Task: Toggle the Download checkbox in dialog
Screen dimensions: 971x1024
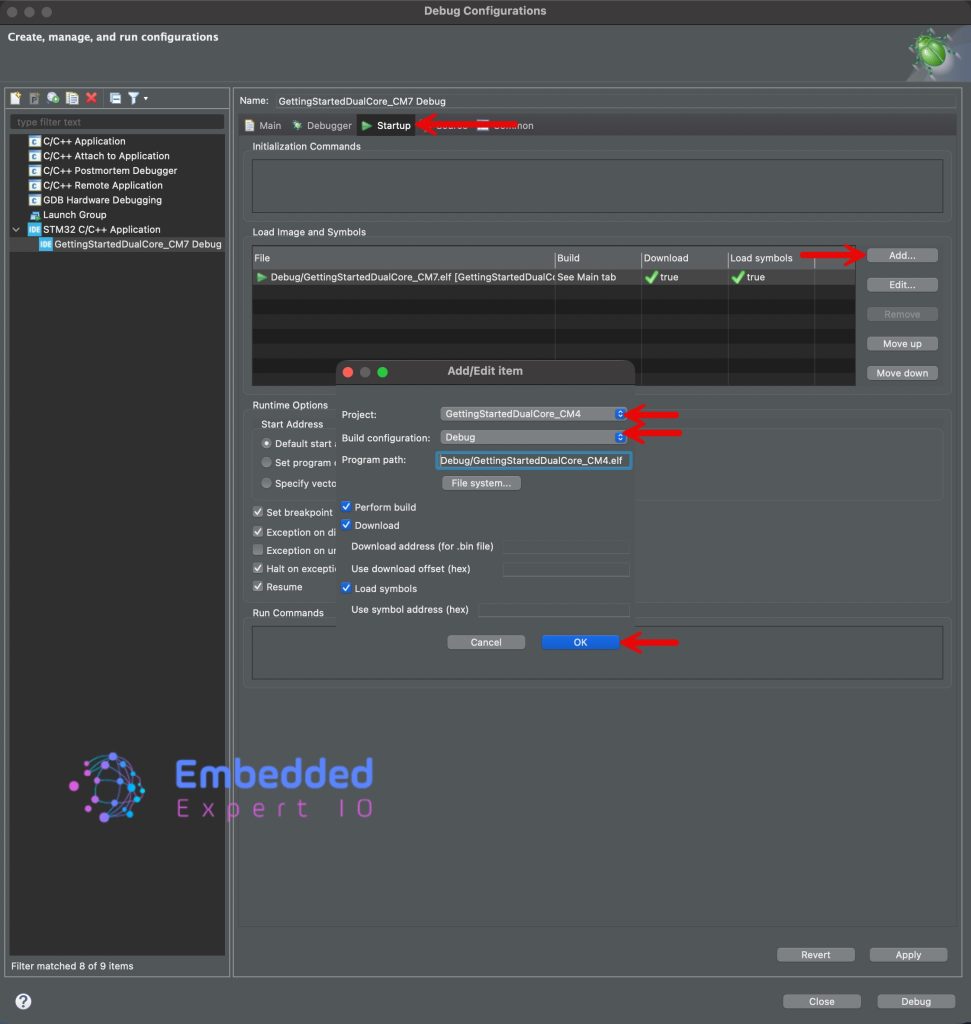Action: [347, 525]
